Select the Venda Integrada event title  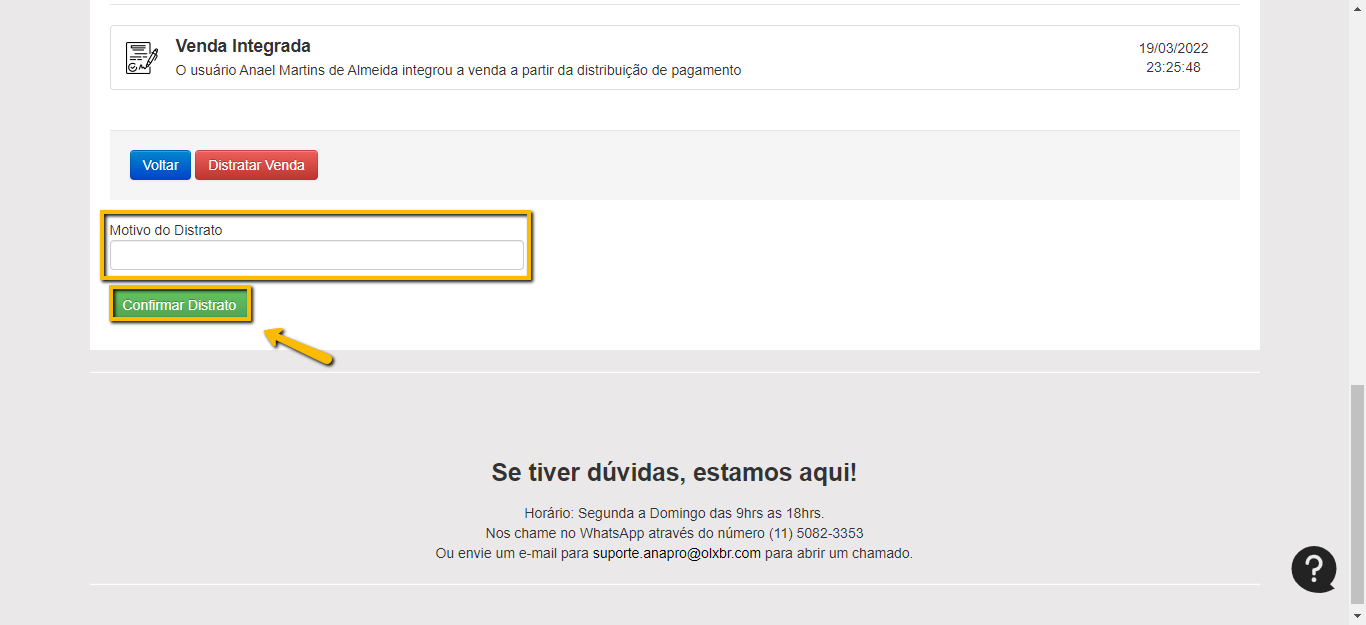click(243, 46)
